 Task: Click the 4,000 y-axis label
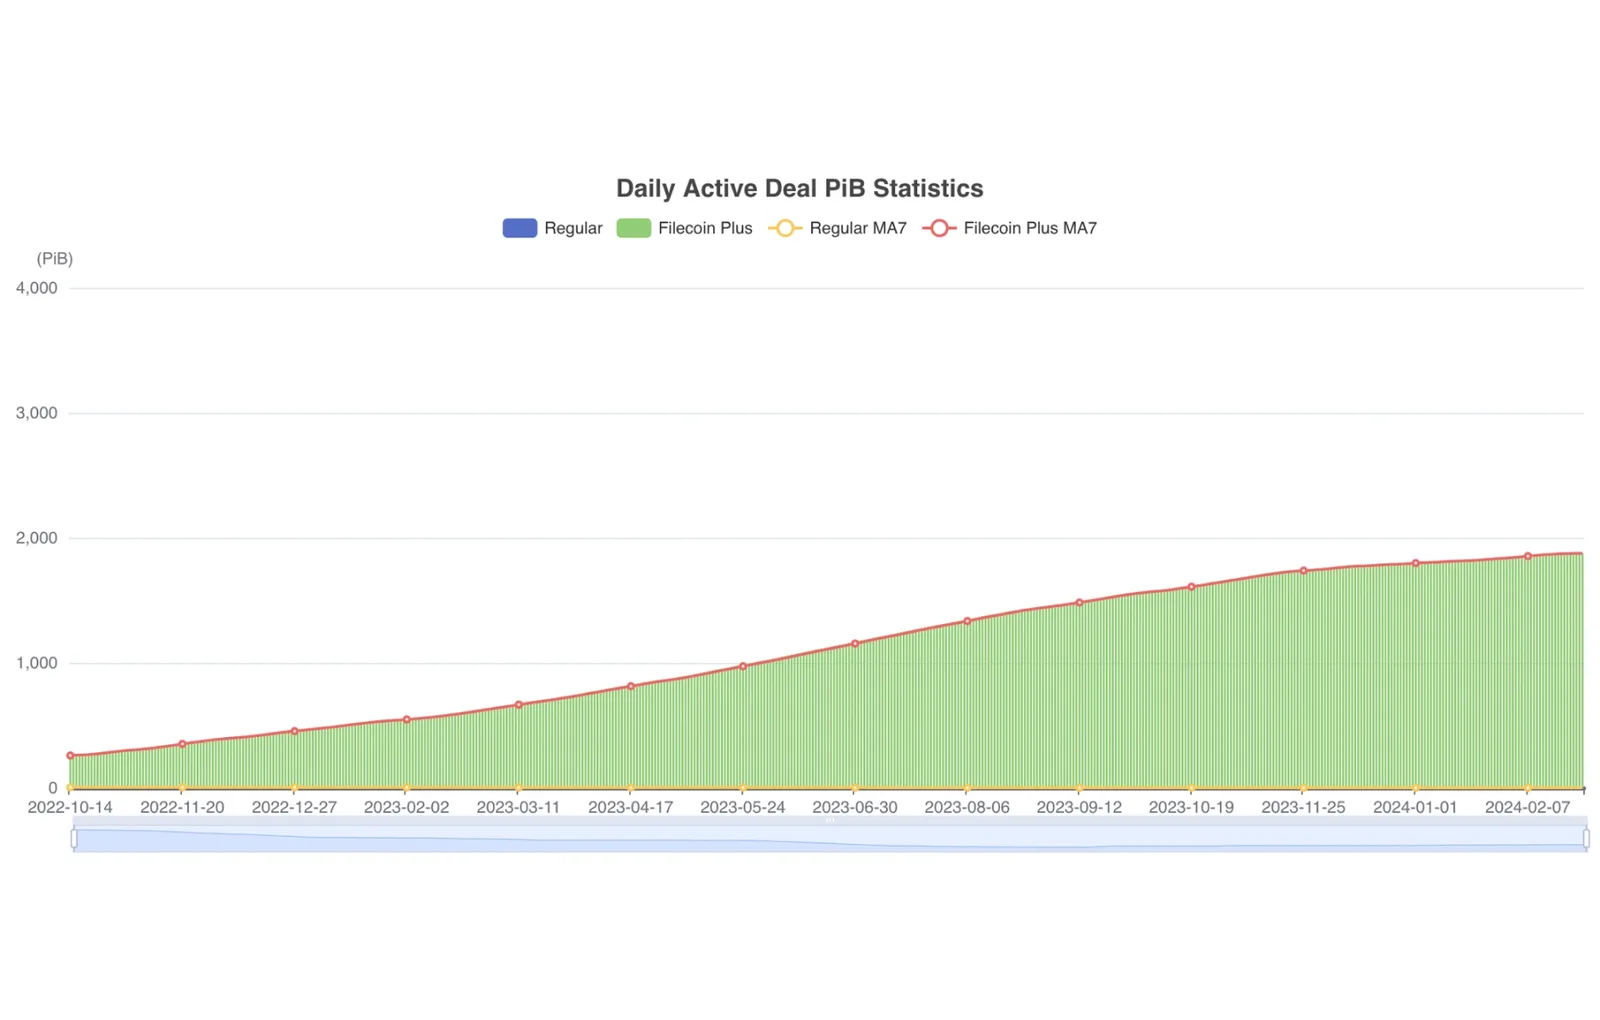pos(37,288)
